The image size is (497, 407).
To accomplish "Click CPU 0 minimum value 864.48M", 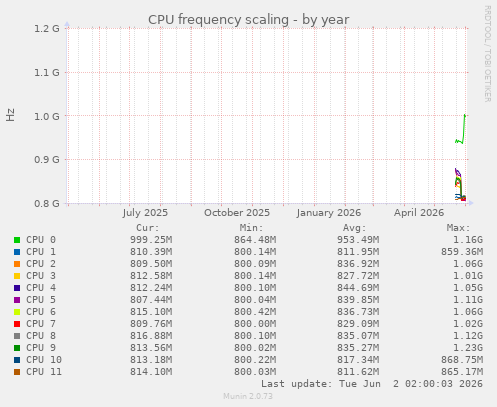I will [x=255, y=240].
